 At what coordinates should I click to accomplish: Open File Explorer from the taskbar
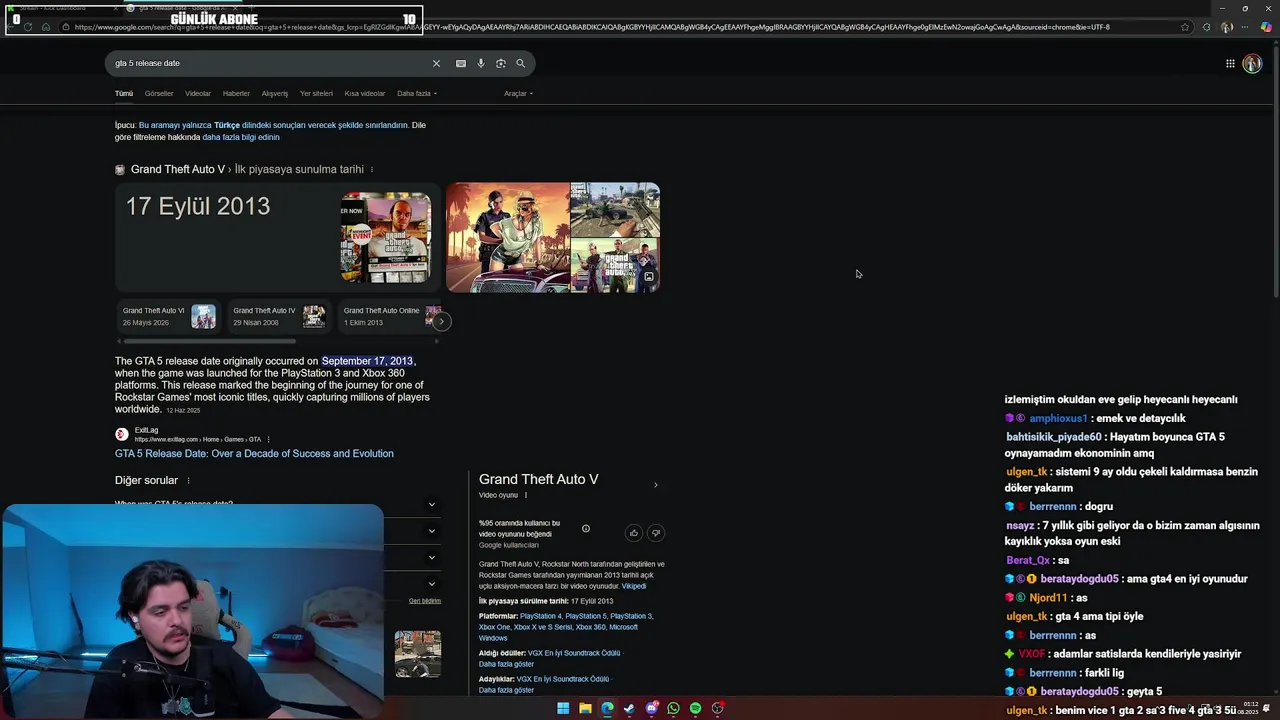[585, 708]
